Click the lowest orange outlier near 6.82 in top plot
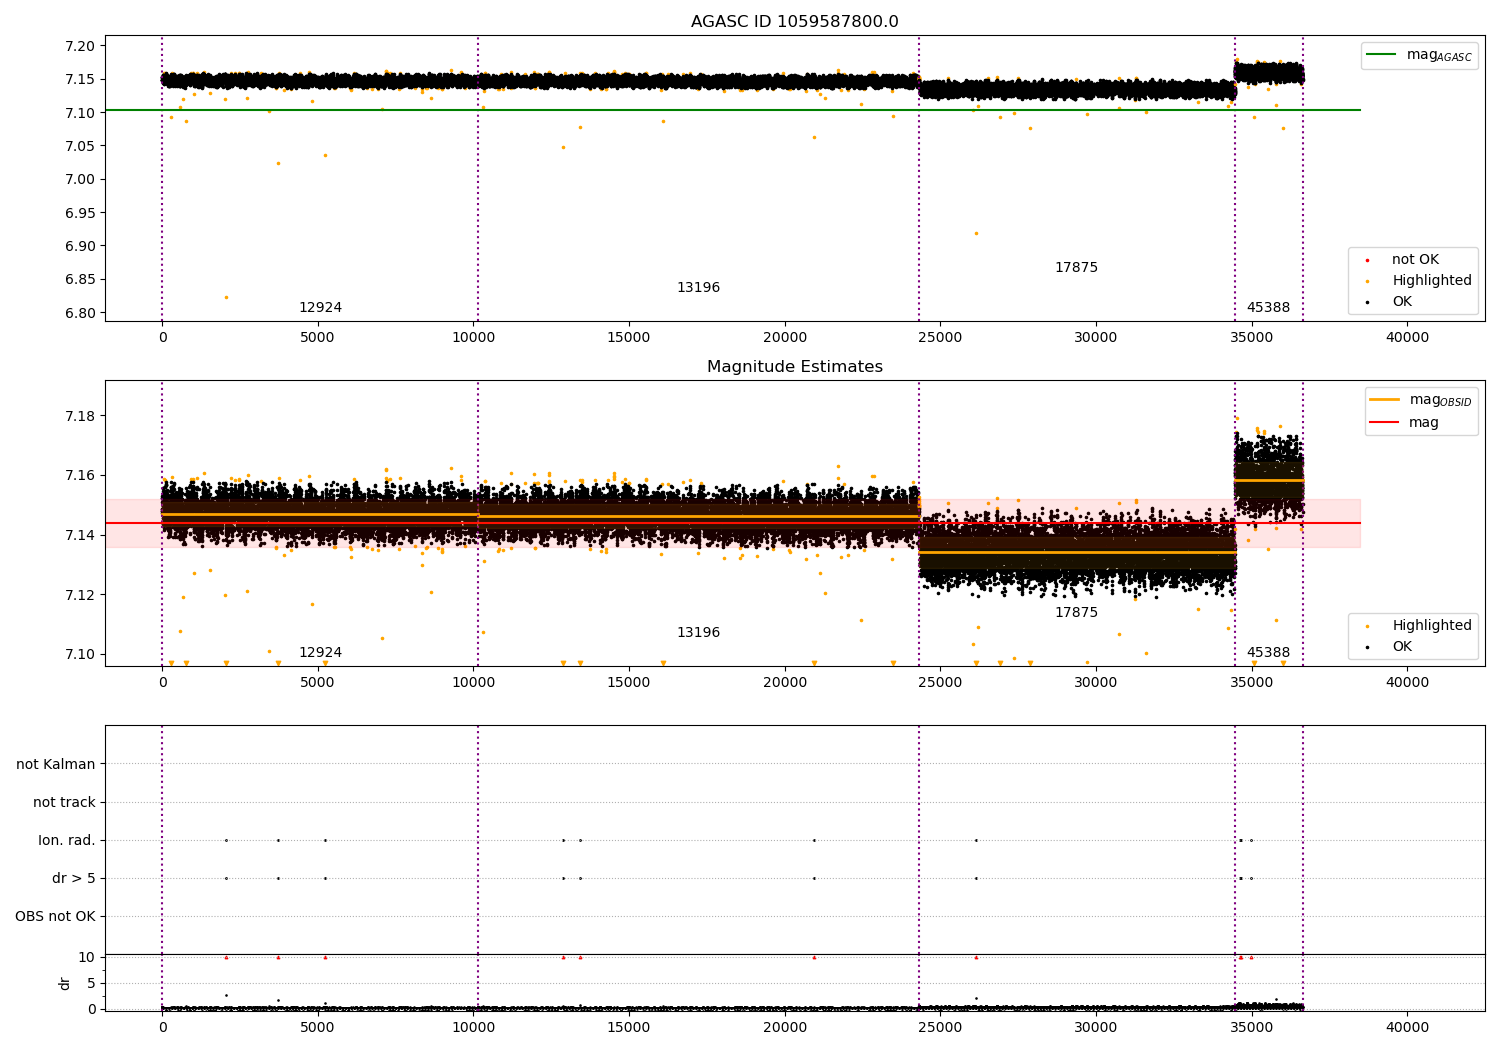This screenshot has width=1500, height=1050. tap(226, 297)
